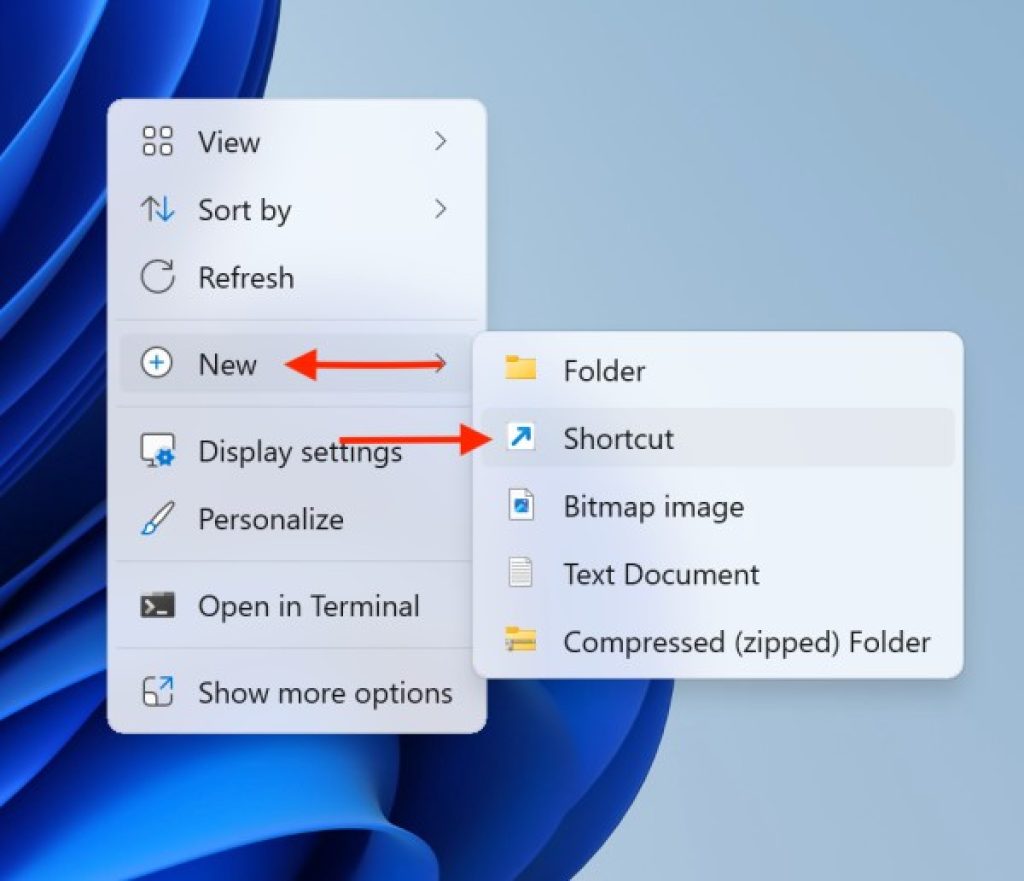The image size is (1024, 881).
Task: Click the Sort by arrows icon
Action: 155,210
